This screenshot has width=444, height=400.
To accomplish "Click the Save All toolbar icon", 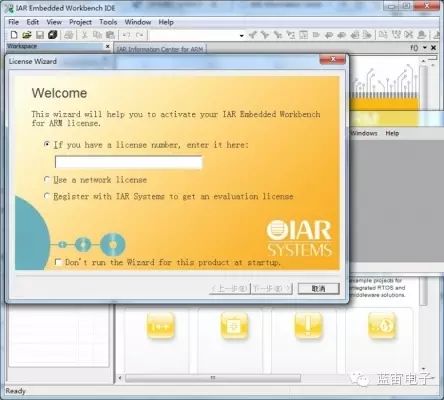I will point(53,35).
